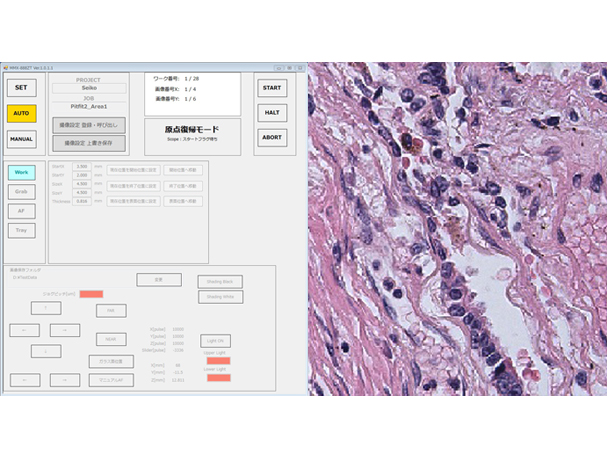Open the Grab tab
Screen dimensions: 607x457
[22, 192]
